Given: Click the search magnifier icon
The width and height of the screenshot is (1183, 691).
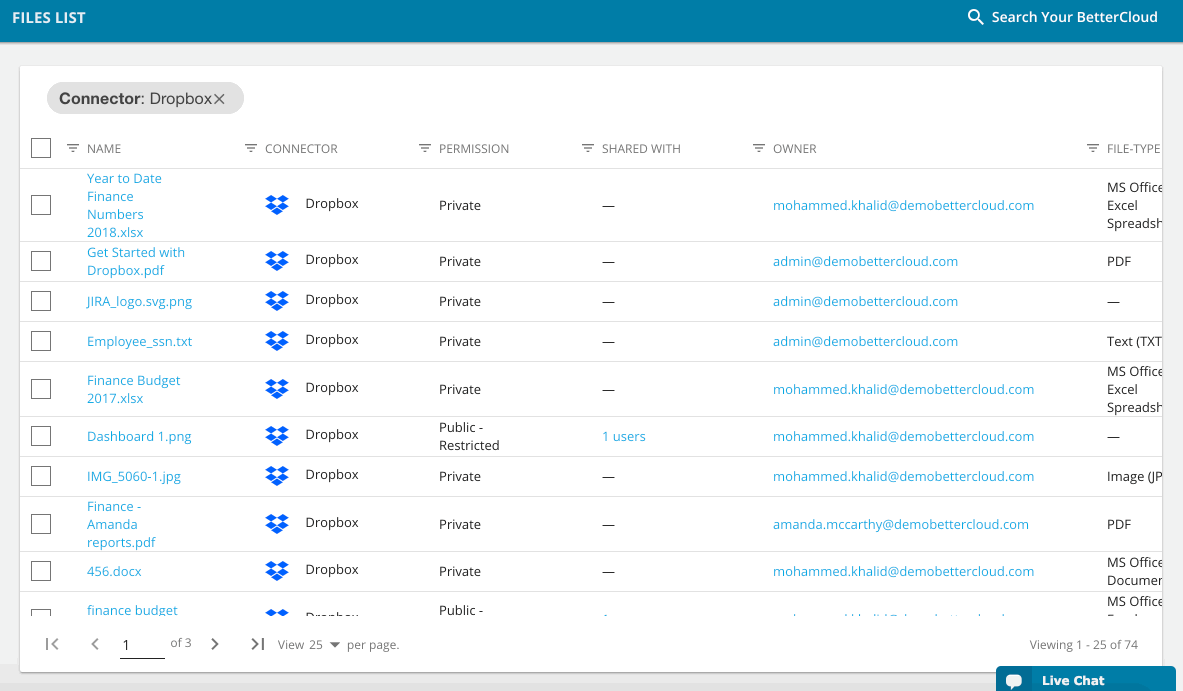Looking at the screenshot, I should point(975,17).
